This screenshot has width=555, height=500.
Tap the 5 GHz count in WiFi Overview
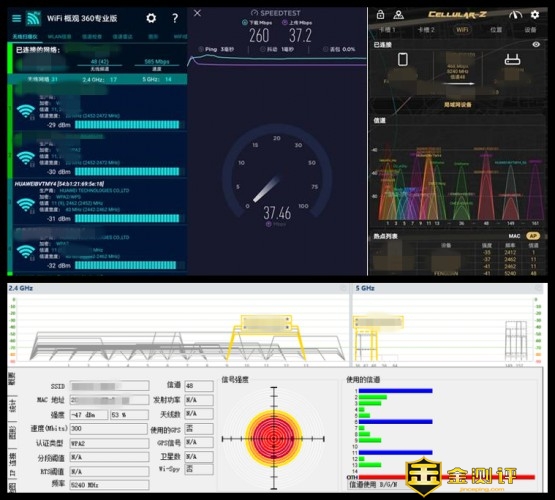(x=157, y=80)
